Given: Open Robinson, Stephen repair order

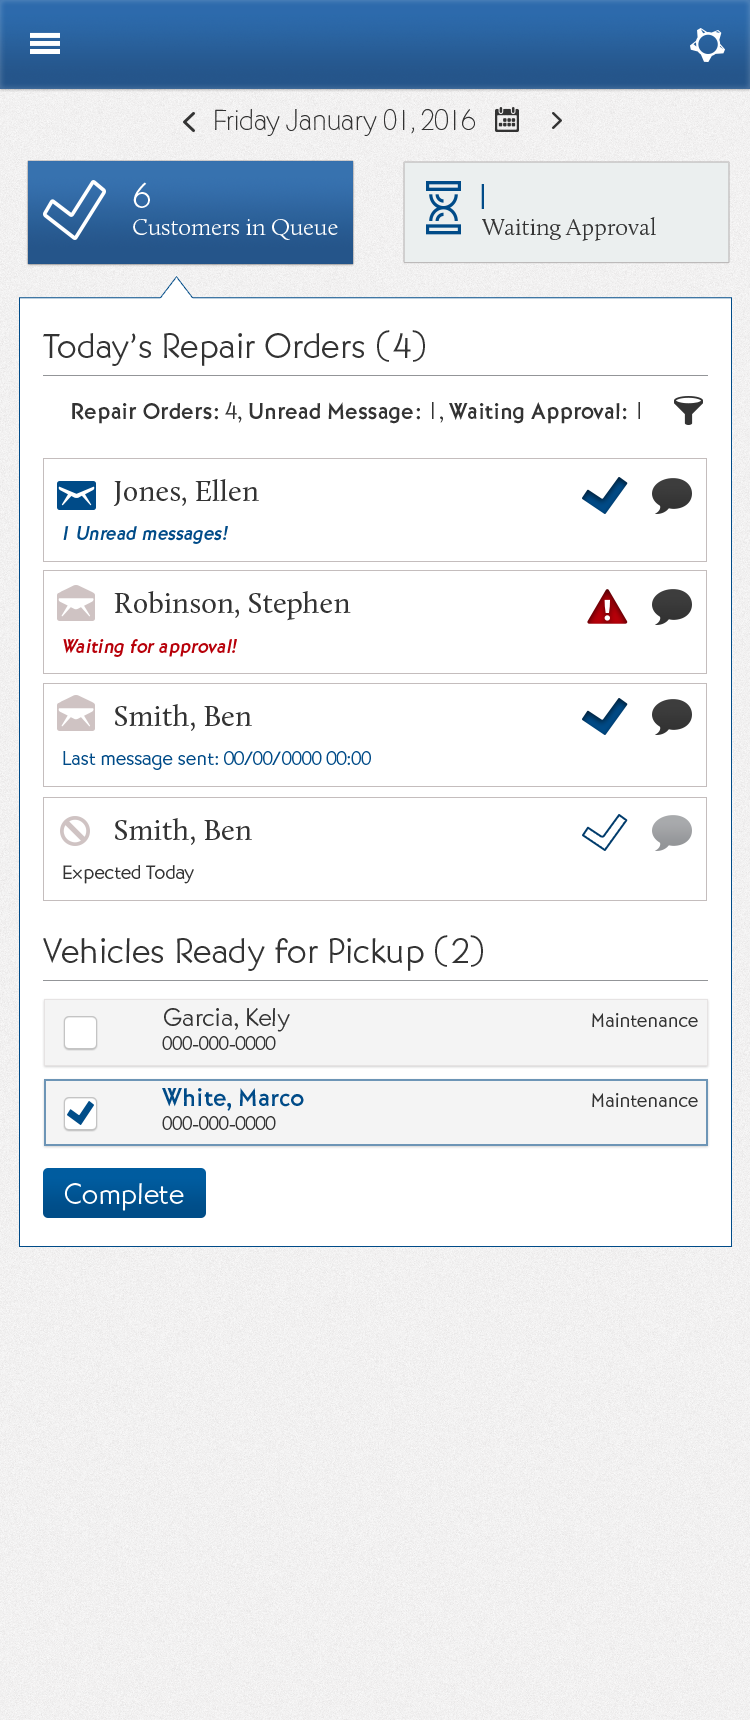Looking at the screenshot, I should click(232, 604).
